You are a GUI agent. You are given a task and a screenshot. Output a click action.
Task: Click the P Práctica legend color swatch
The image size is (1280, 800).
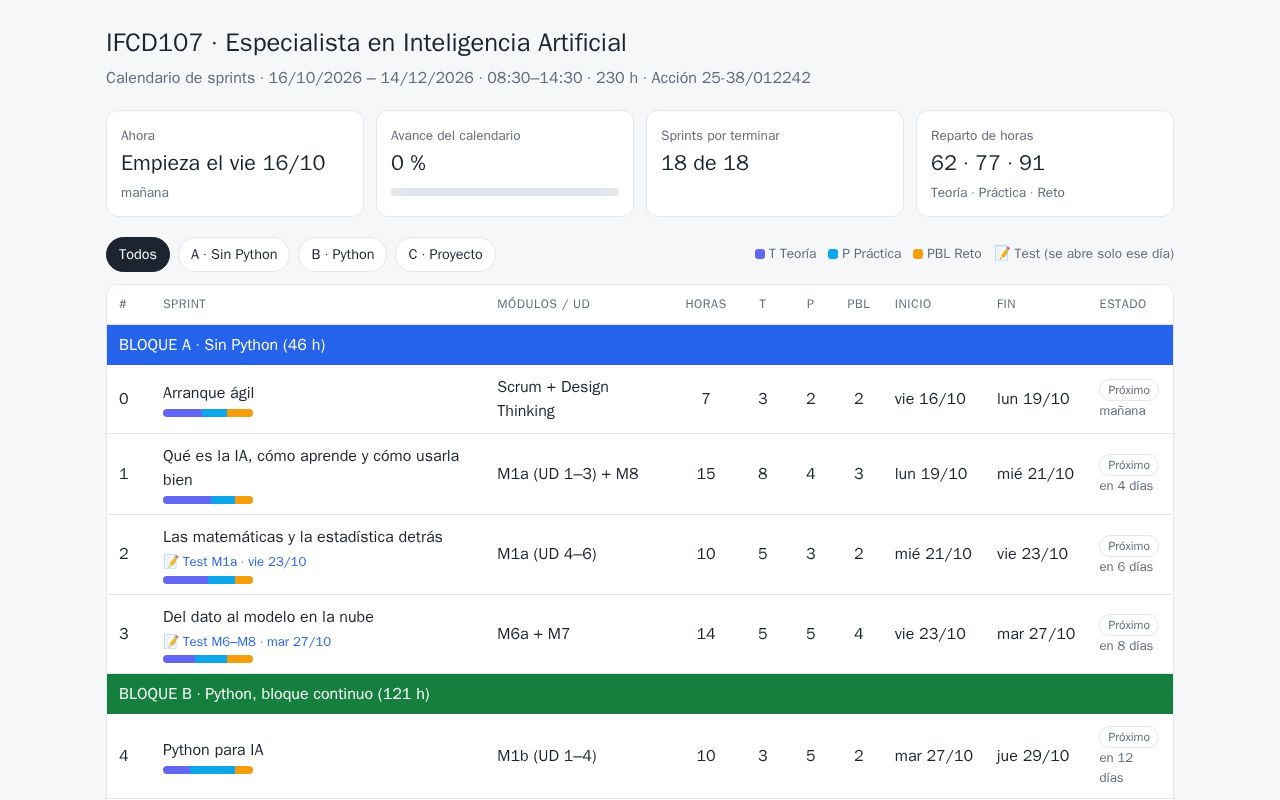pos(833,254)
